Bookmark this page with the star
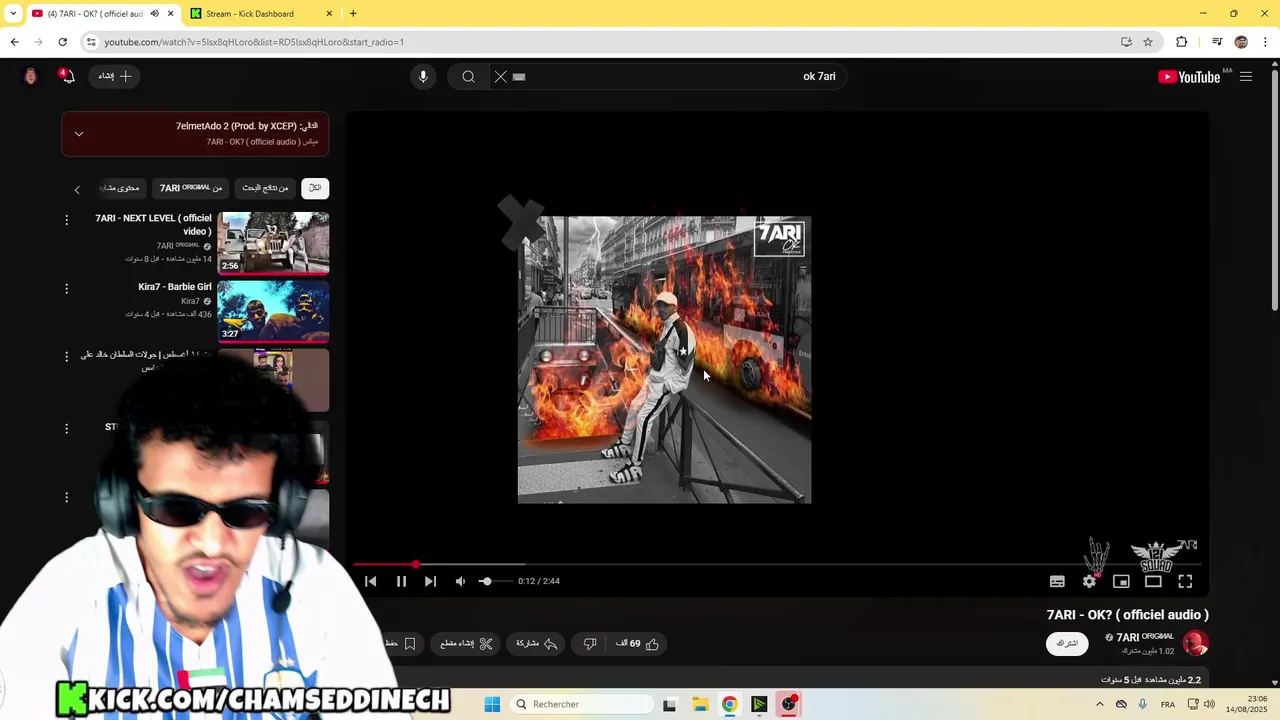This screenshot has height=720, width=1280. (x=1148, y=42)
